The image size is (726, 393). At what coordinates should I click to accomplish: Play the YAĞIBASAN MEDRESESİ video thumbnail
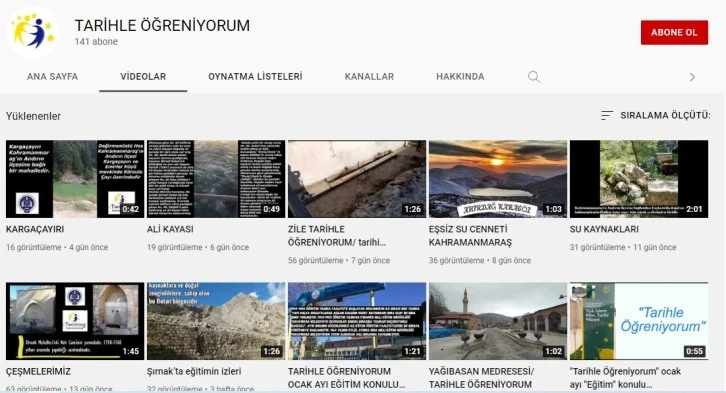498,321
